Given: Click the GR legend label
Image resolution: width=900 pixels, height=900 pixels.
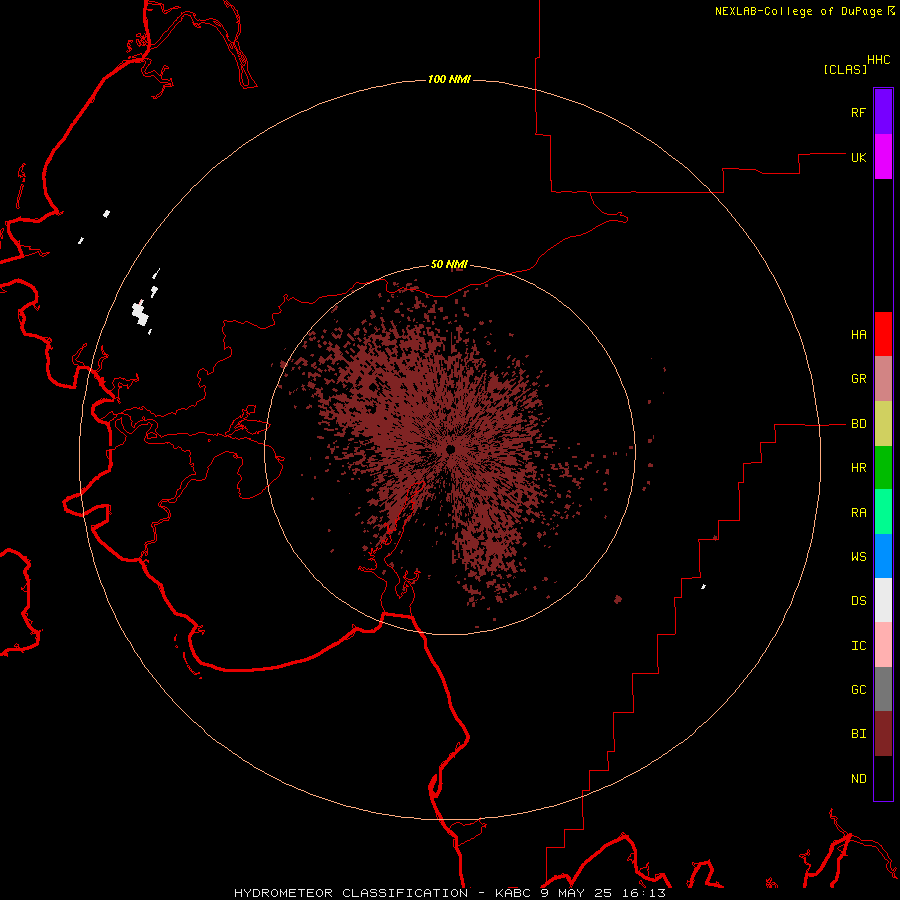Looking at the screenshot, I should 859,379.
